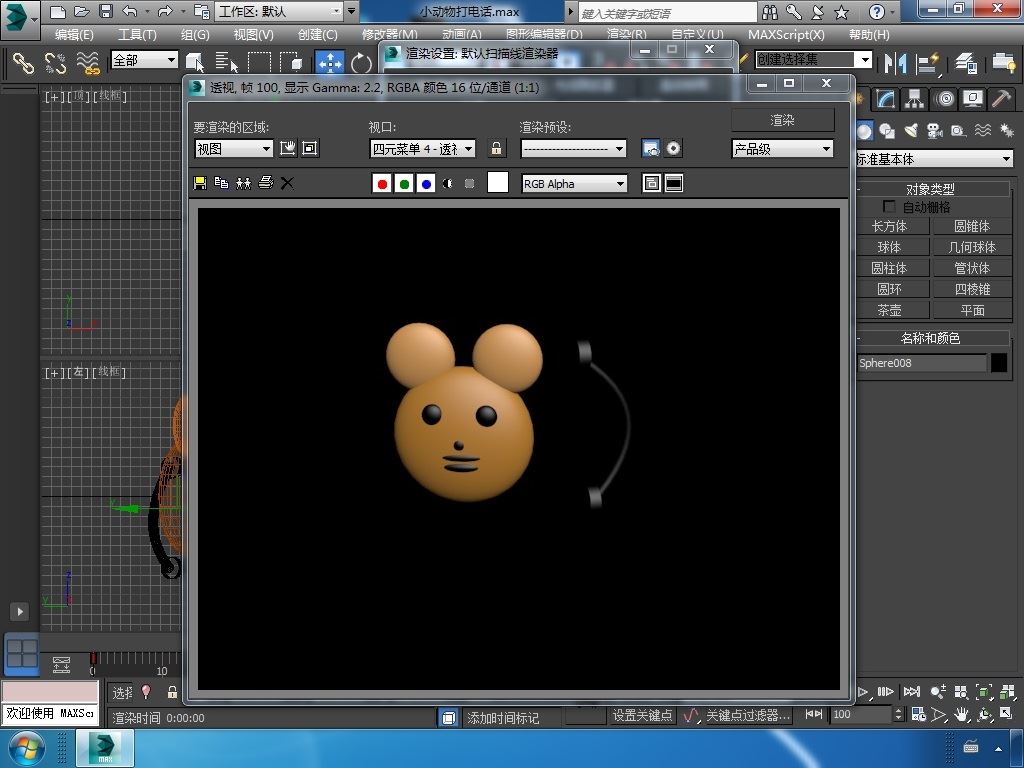Copy rendered image to clipboard
Screen dimensions: 1024x768
221,184
